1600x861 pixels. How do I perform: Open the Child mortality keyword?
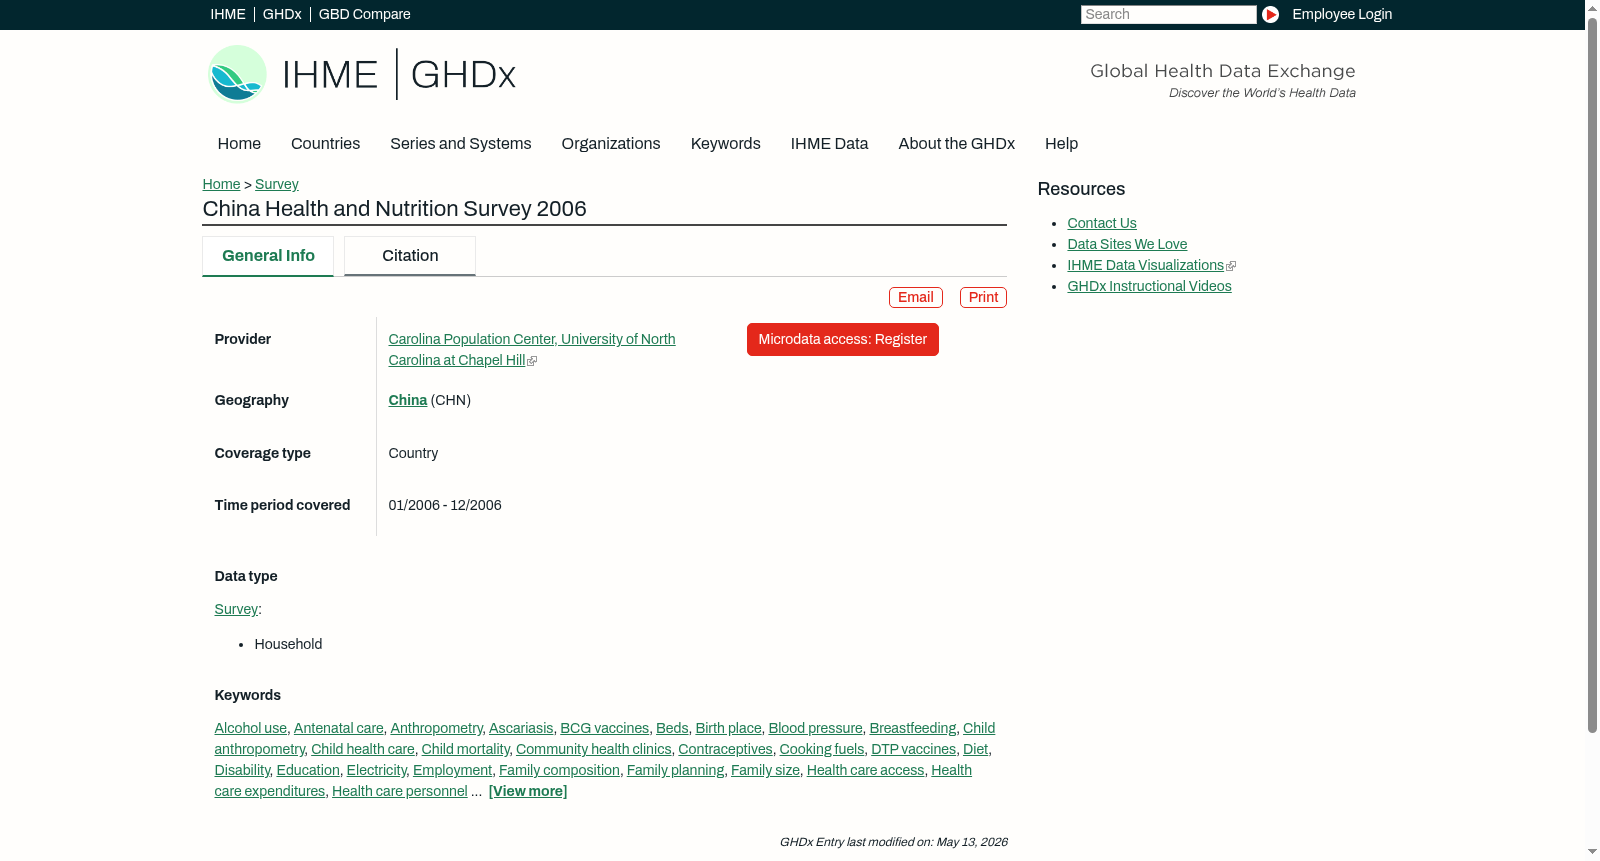point(466,749)
